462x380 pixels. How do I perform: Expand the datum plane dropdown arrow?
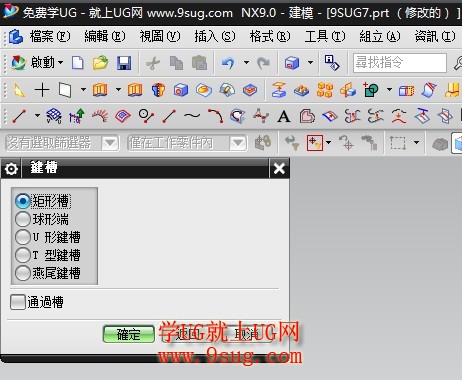83,89
